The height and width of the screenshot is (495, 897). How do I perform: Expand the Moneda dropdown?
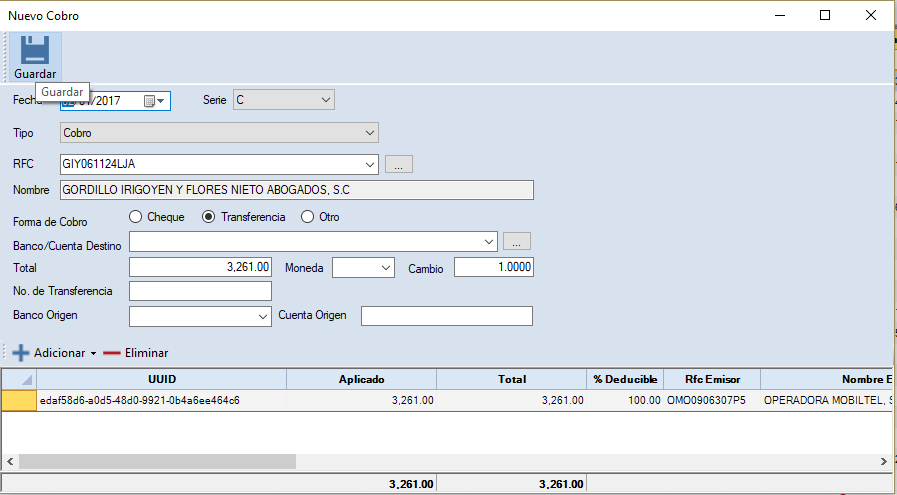[x=386, y=268]
